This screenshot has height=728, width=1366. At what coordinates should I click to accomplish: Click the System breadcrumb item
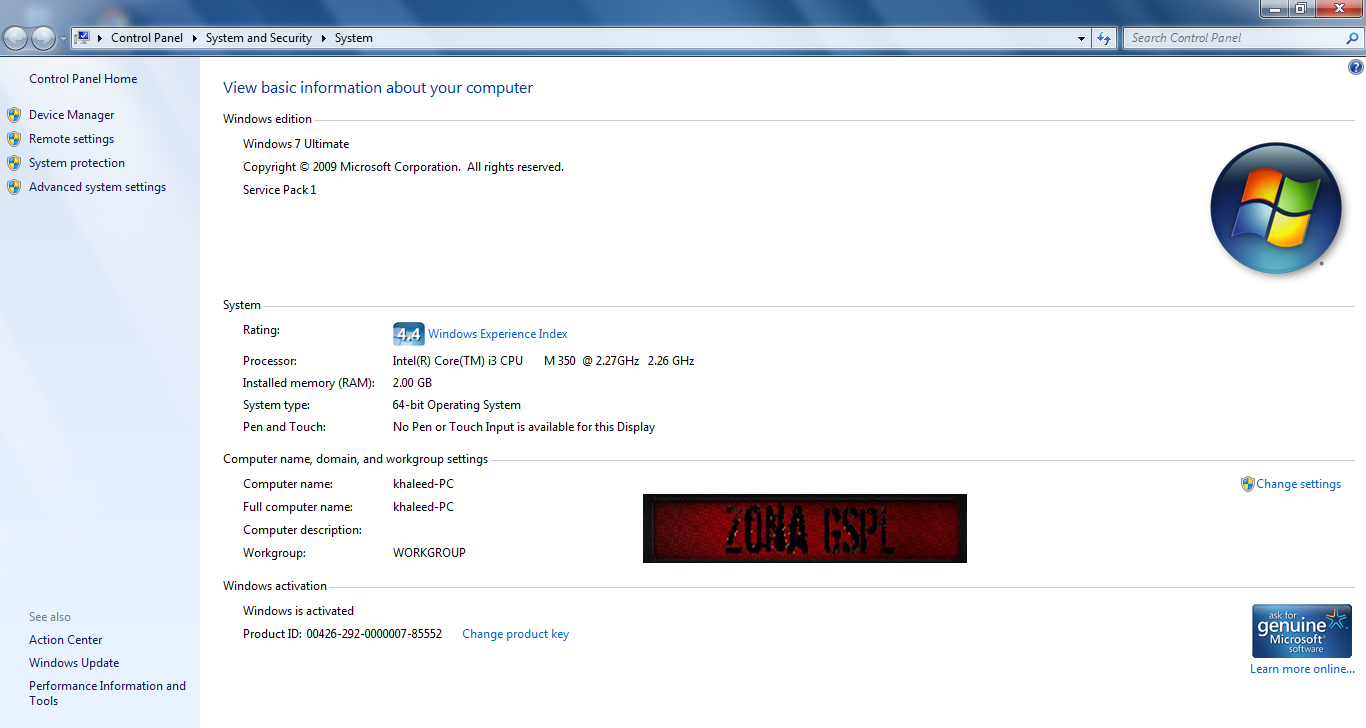click(x=354, y=38)
